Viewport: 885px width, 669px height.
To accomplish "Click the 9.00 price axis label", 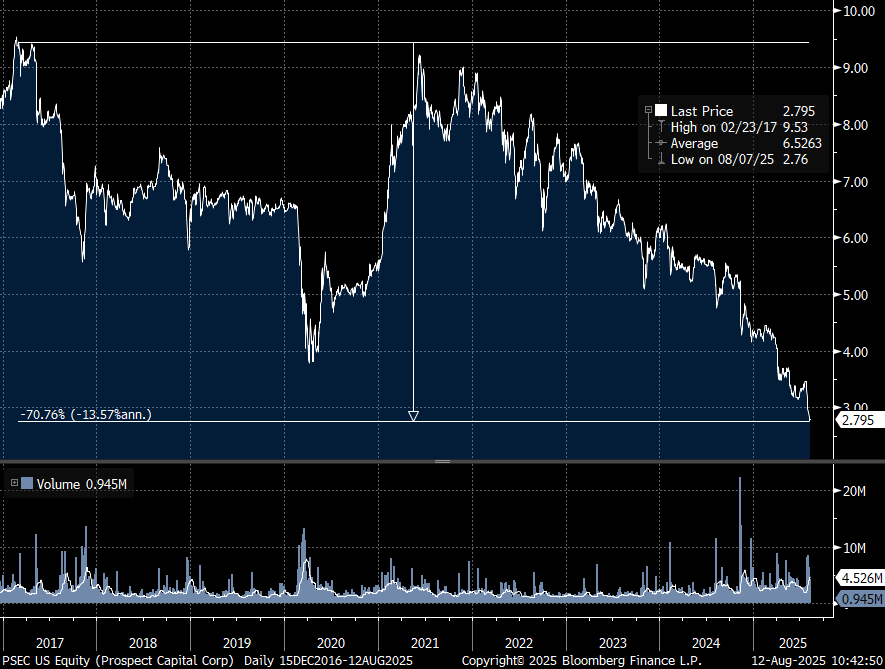I will [x=855, y=68].
